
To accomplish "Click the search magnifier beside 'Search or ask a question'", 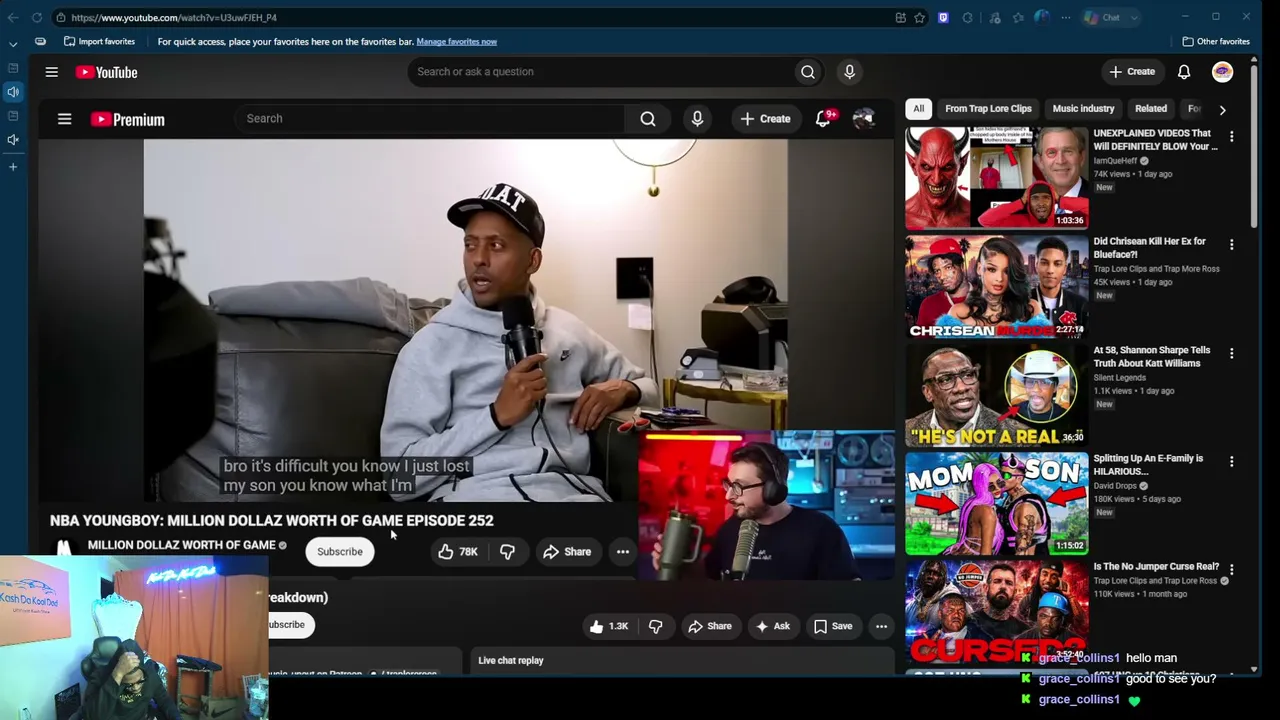I will [808, 72].
